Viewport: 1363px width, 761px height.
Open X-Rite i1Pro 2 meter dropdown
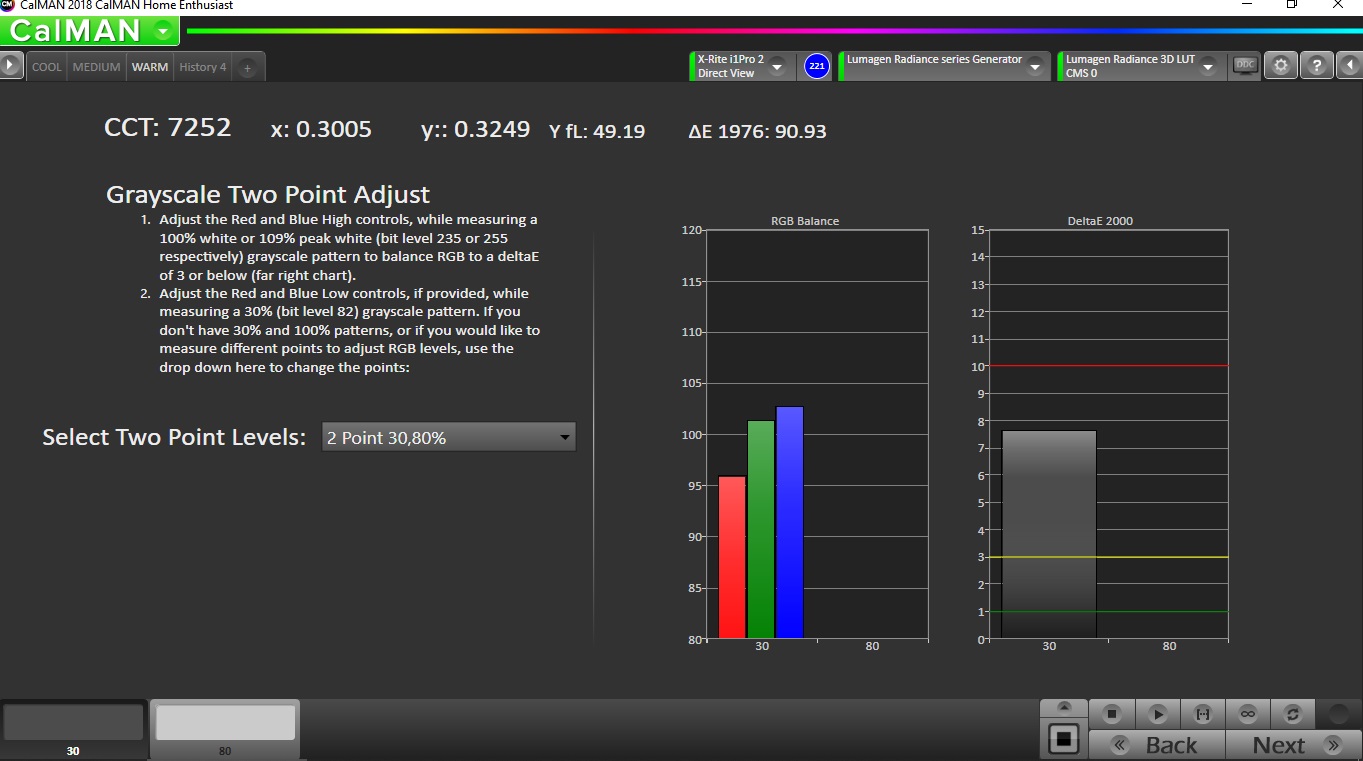click(777, 67)
